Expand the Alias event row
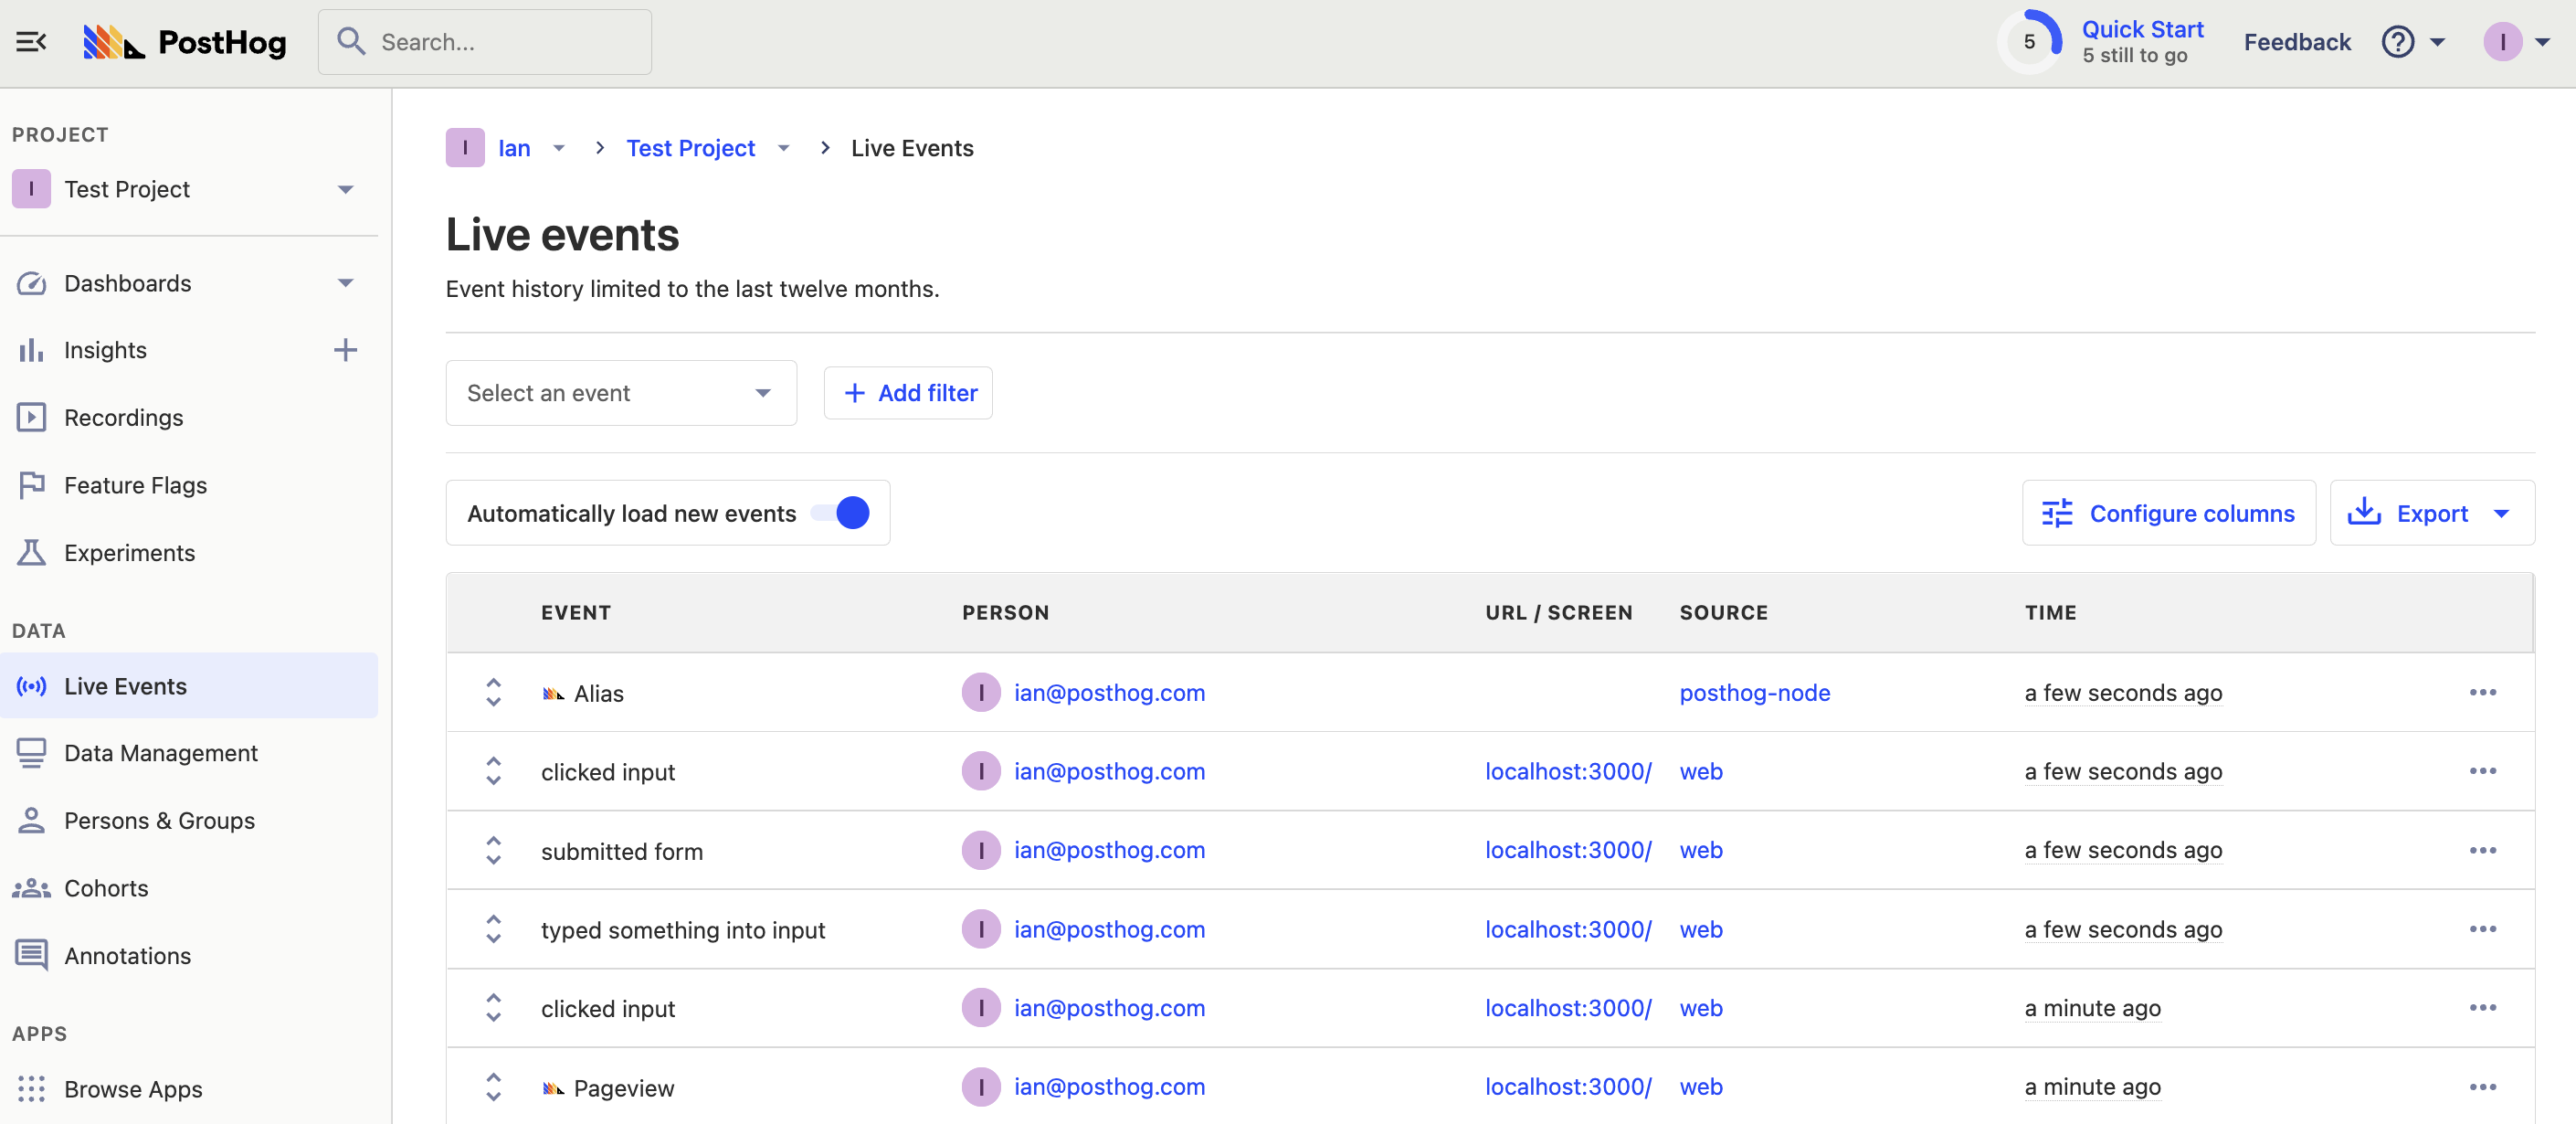 coord(493,692)
